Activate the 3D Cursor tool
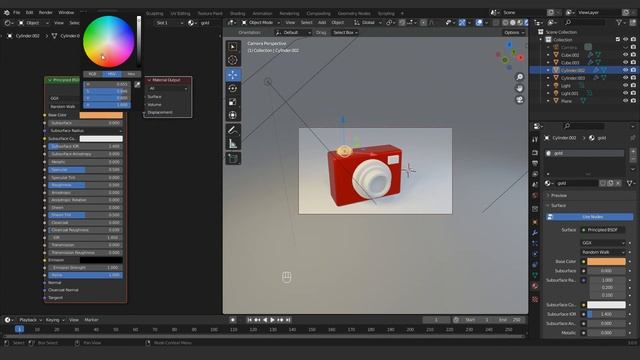The image size is (640, 360). (233, 60)
